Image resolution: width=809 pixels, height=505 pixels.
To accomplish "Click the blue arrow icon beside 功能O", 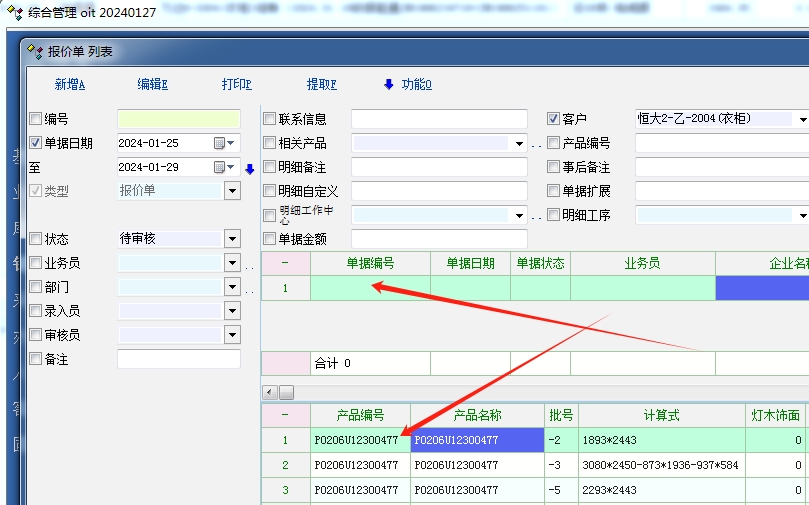I will tap(389, 85).
